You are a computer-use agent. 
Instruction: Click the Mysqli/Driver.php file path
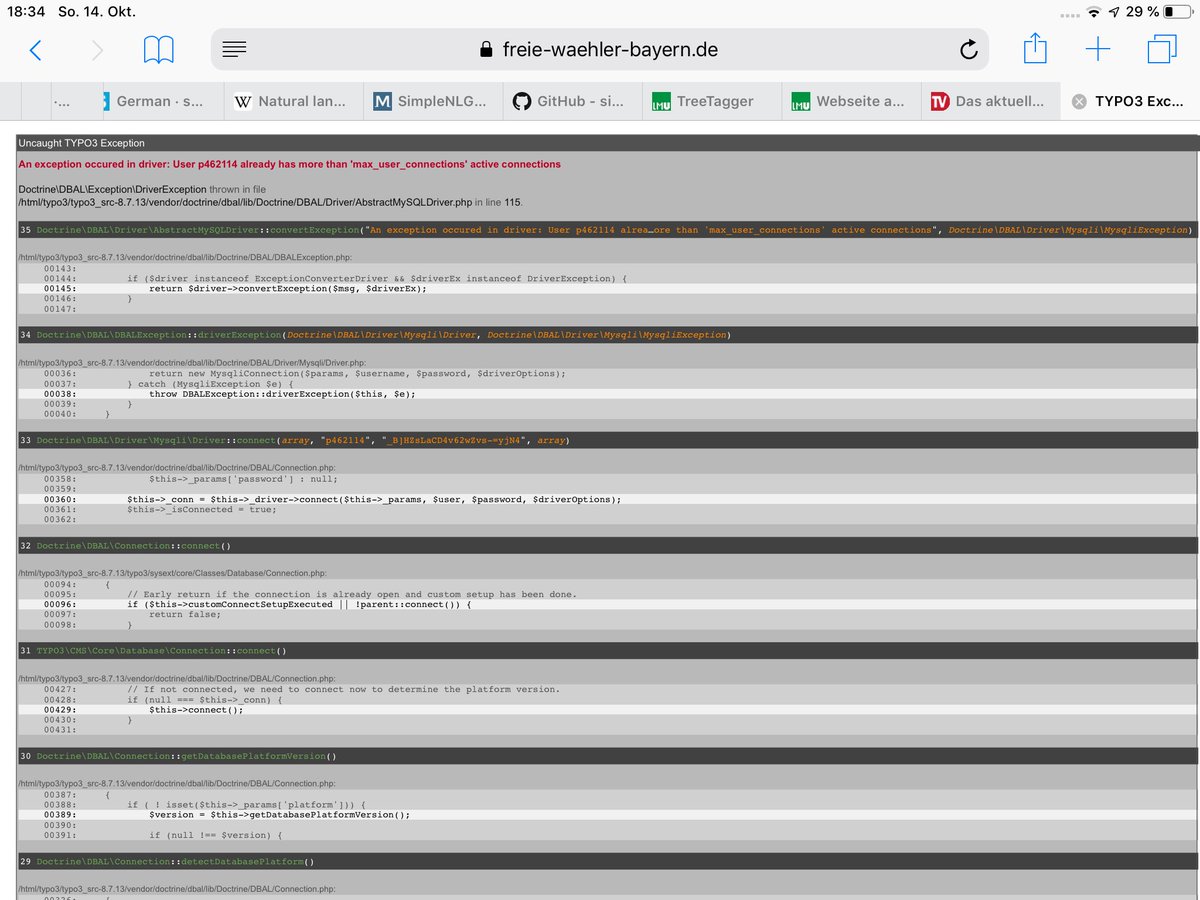(192, 362)
